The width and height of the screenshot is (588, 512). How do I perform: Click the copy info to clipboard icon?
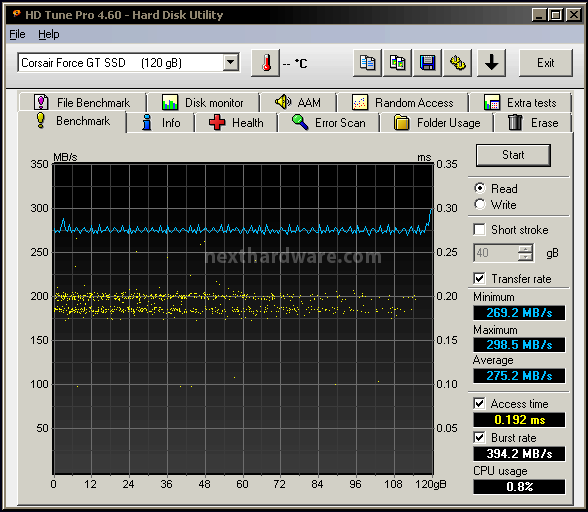coord(367,63)
